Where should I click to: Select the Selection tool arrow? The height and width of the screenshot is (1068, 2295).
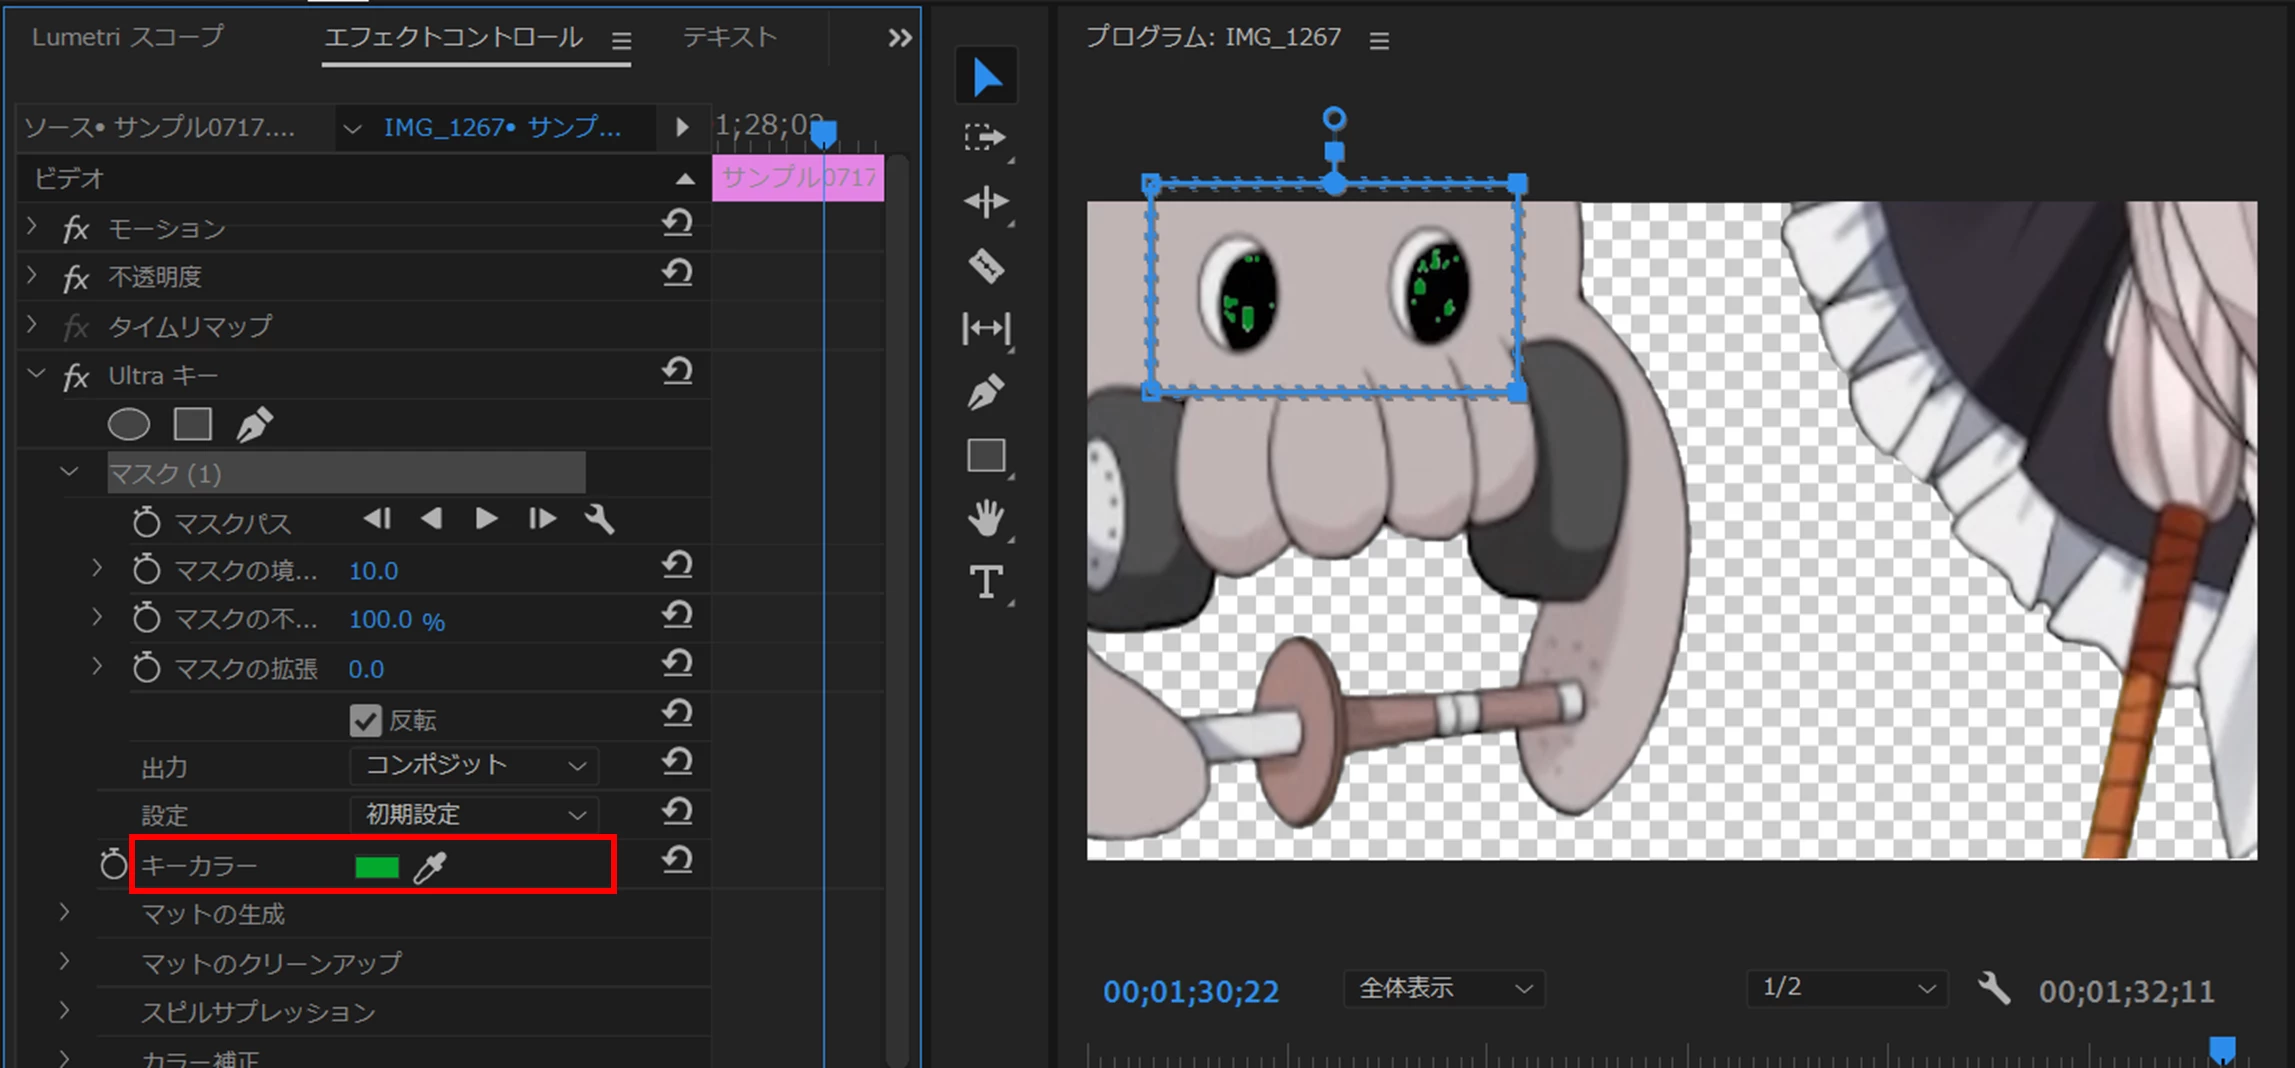[x=987, y=77]
